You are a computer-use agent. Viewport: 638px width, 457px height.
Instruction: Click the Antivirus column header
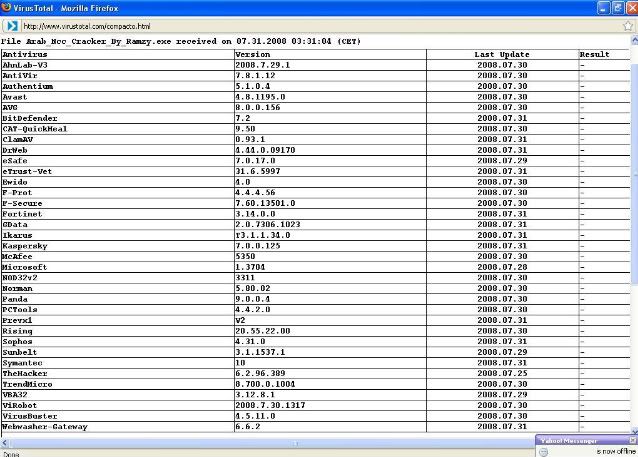coord(25,55)
